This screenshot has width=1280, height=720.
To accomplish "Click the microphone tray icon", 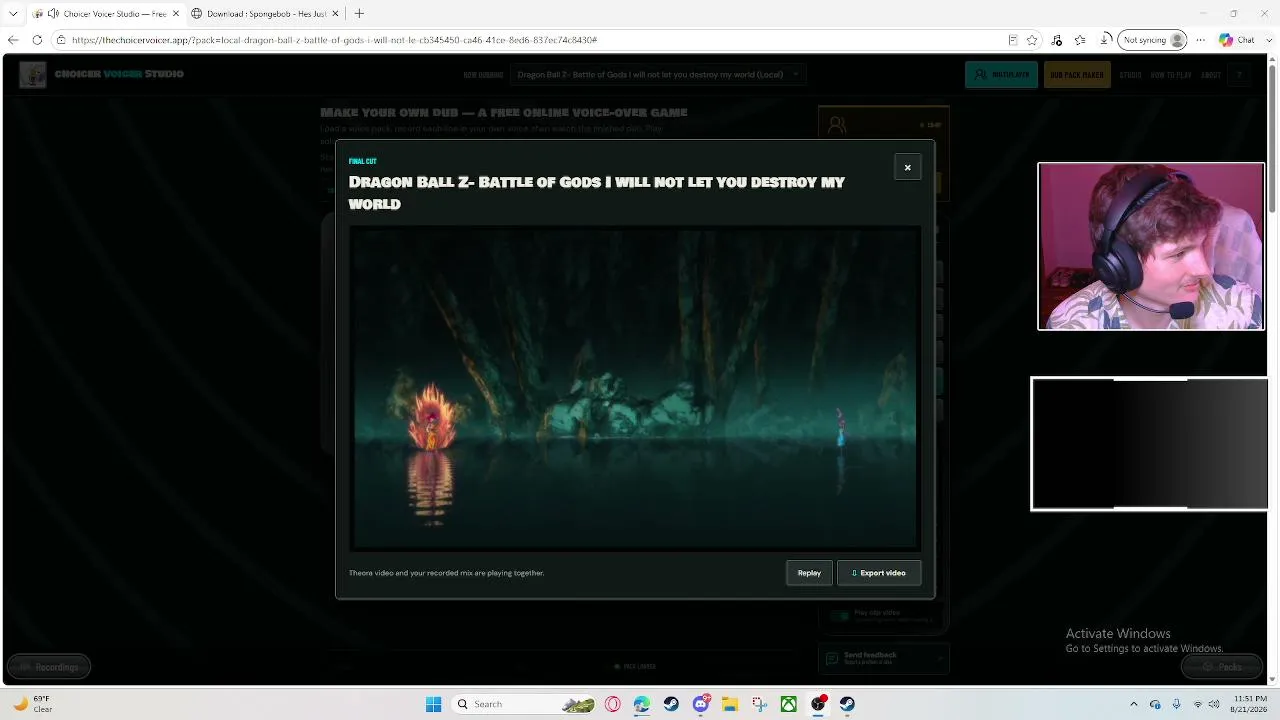I will [1176, 704].
